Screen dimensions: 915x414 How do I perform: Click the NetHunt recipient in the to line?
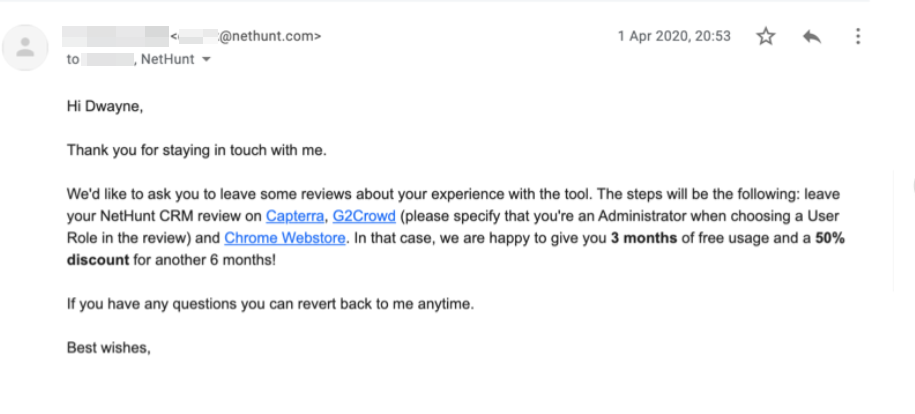point(167,59)
